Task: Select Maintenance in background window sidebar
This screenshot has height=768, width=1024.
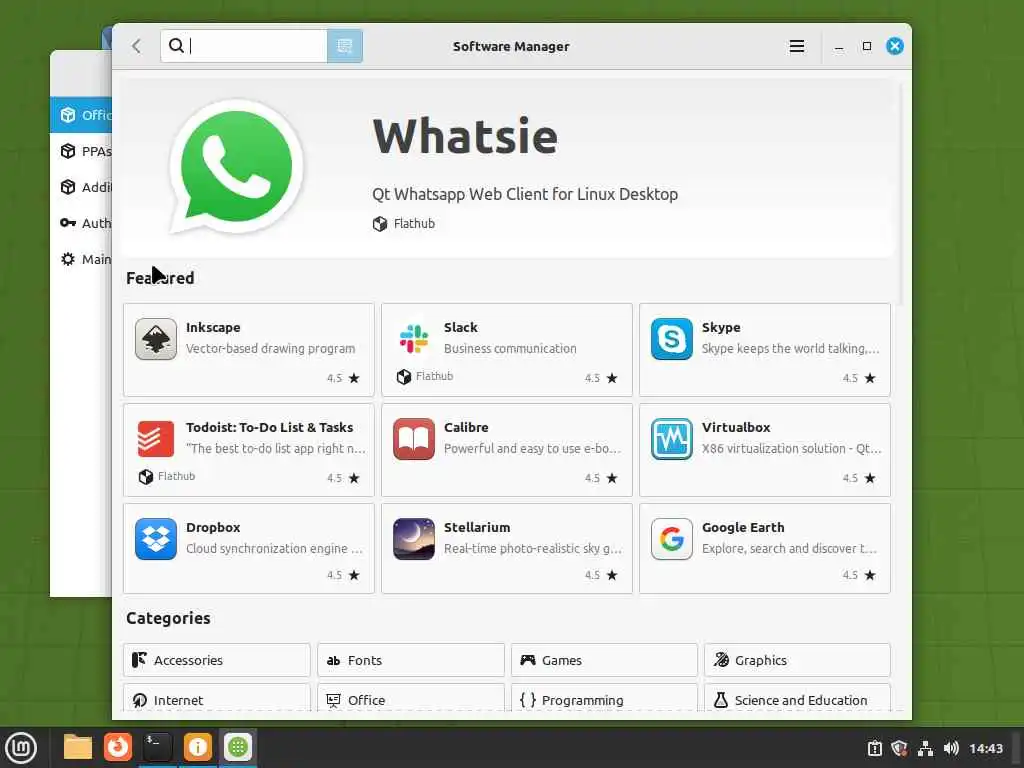Action: [81, 259]
